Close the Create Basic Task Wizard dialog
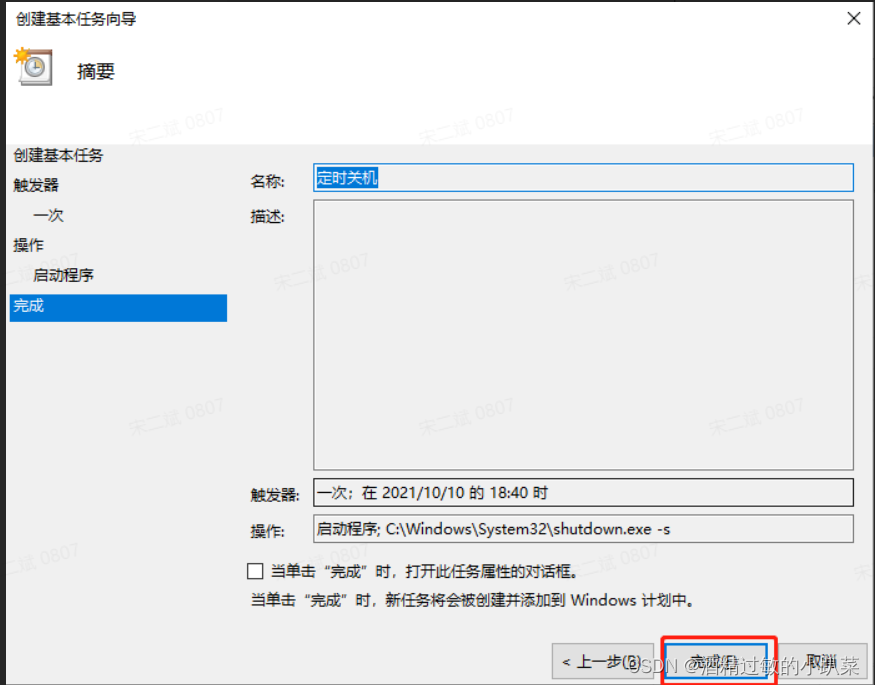 pyautogui.click(x=853, y=18)
